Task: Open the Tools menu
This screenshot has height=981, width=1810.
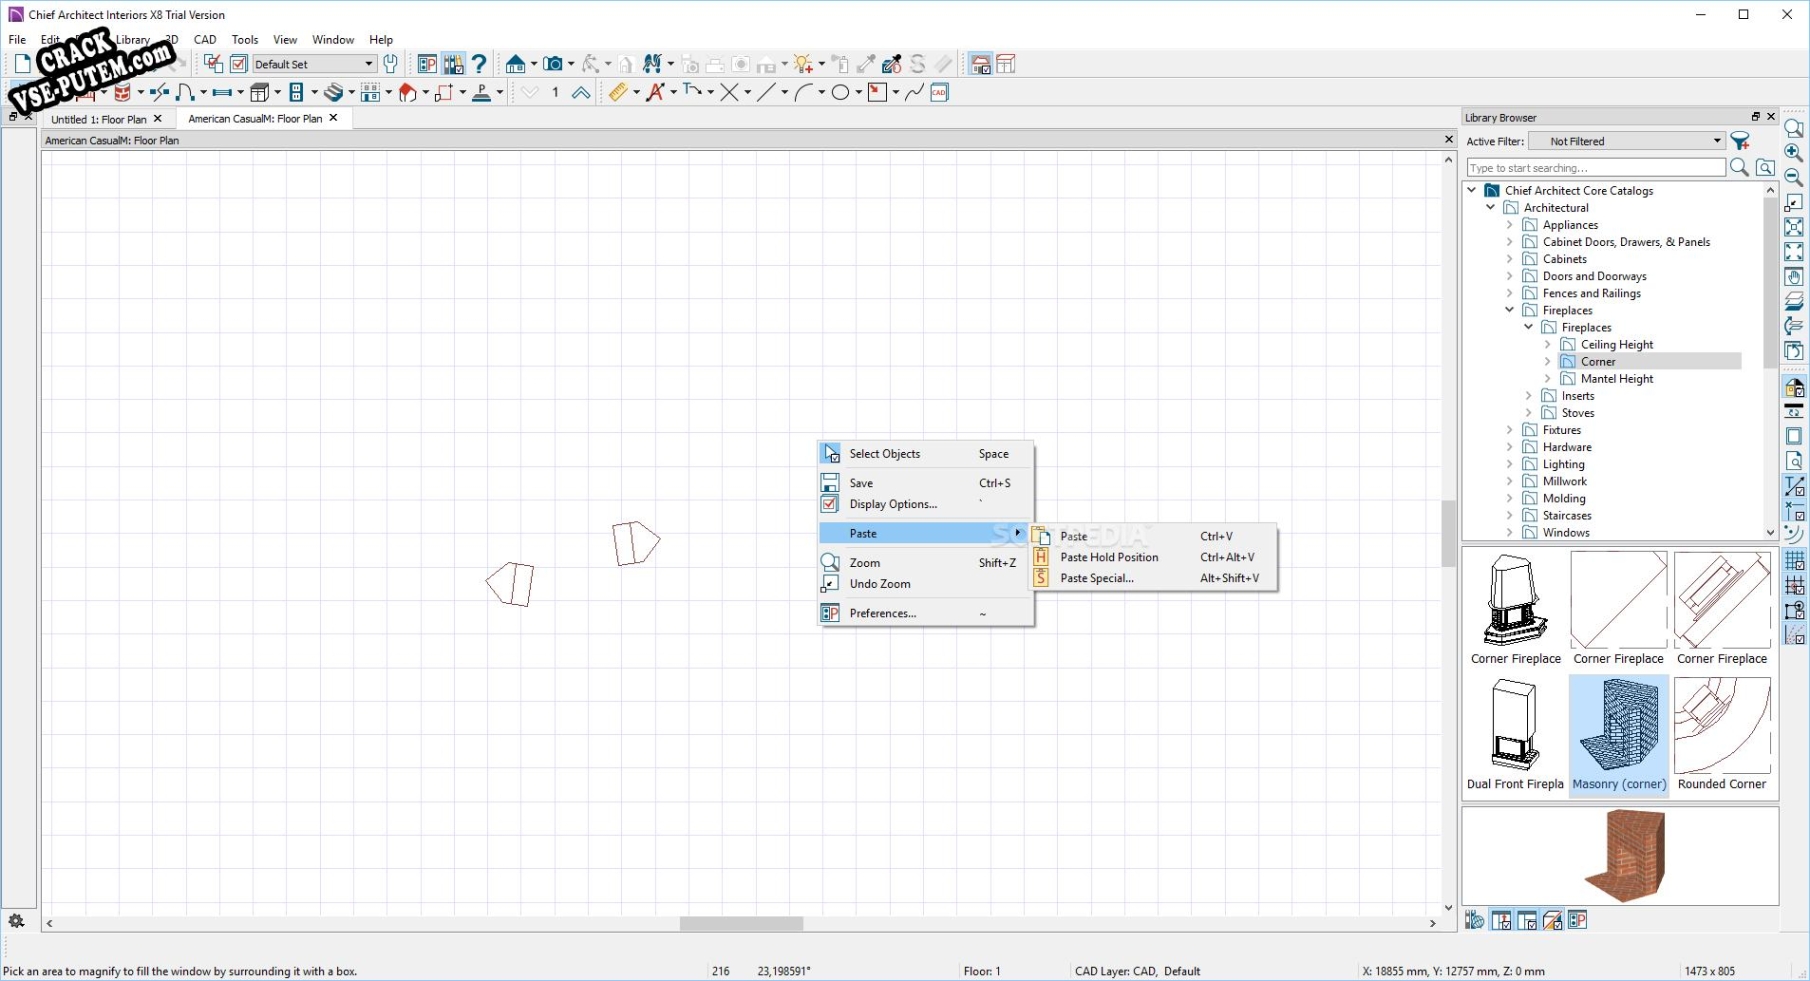Action: (x=245, y=40)
